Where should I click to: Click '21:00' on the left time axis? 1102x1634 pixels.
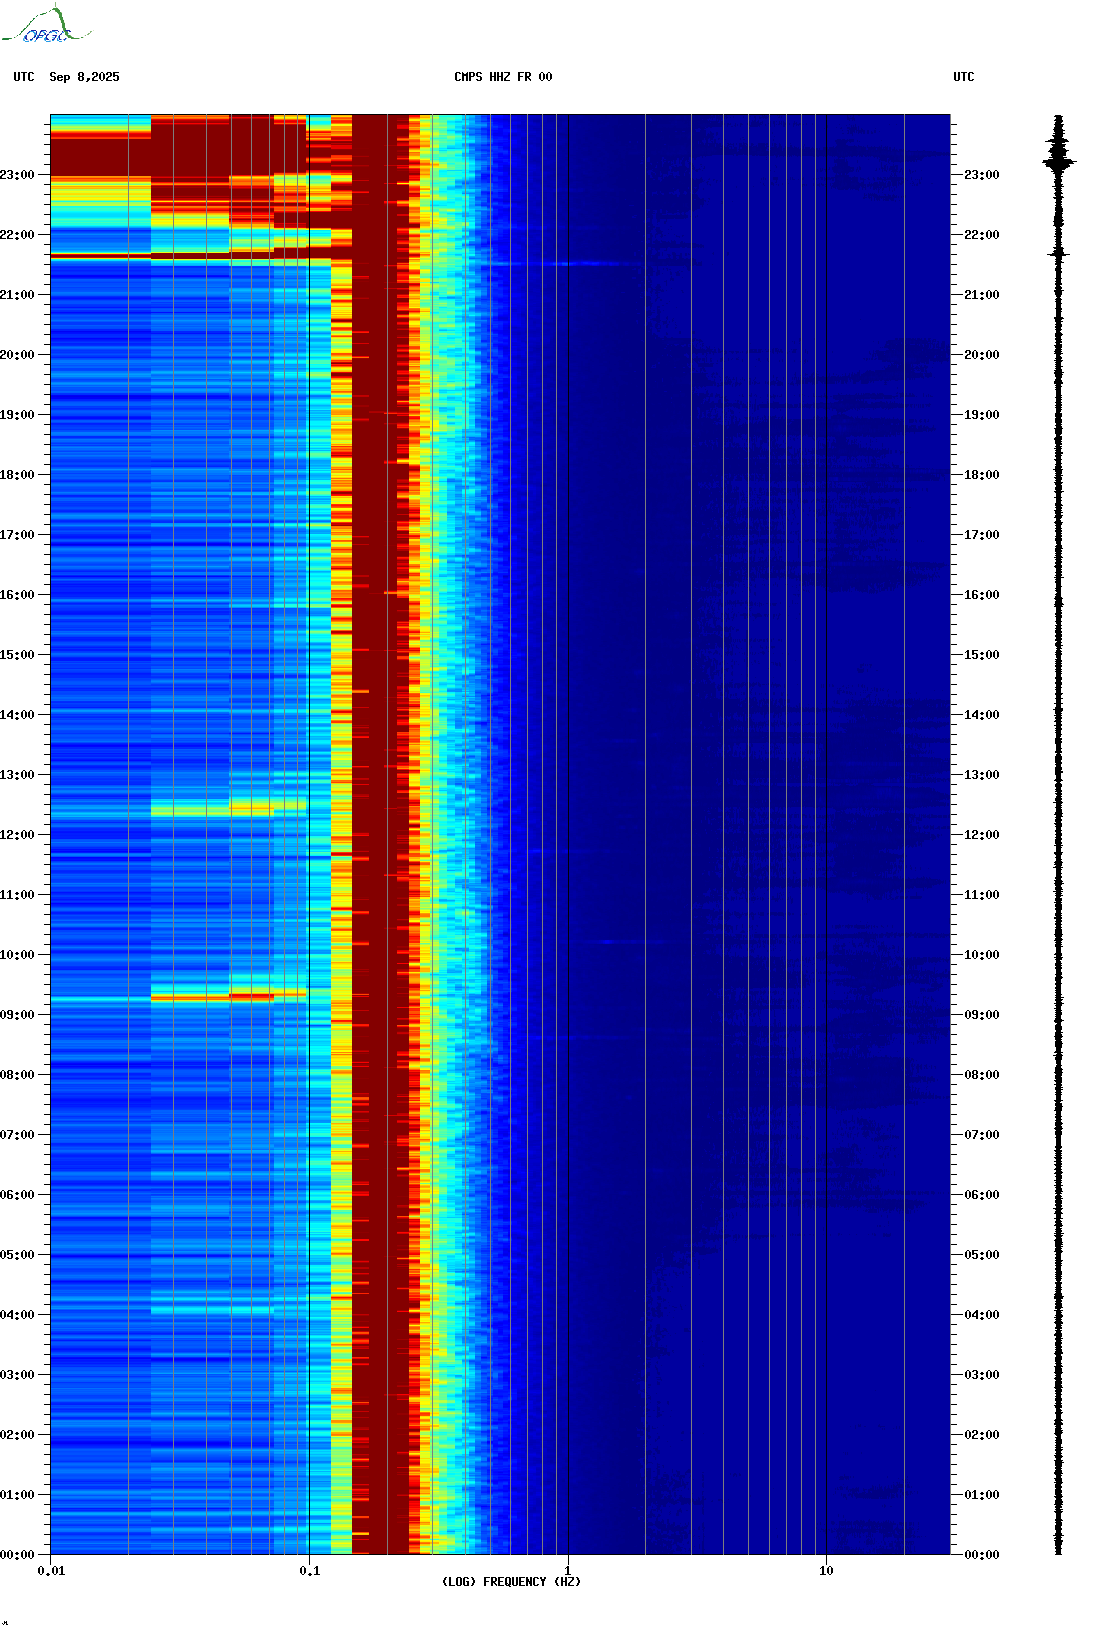pyautogui.click(x=17, y=295)
